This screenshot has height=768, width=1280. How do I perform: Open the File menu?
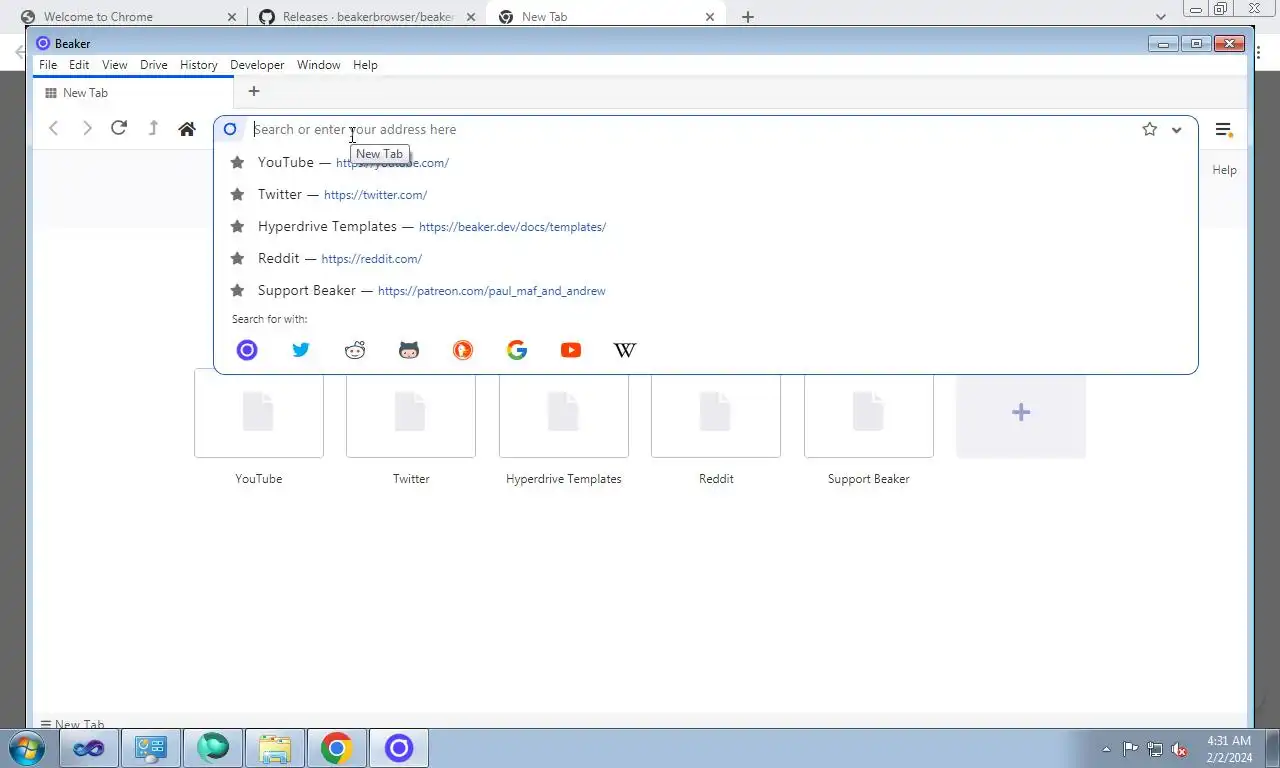point(48,65)
